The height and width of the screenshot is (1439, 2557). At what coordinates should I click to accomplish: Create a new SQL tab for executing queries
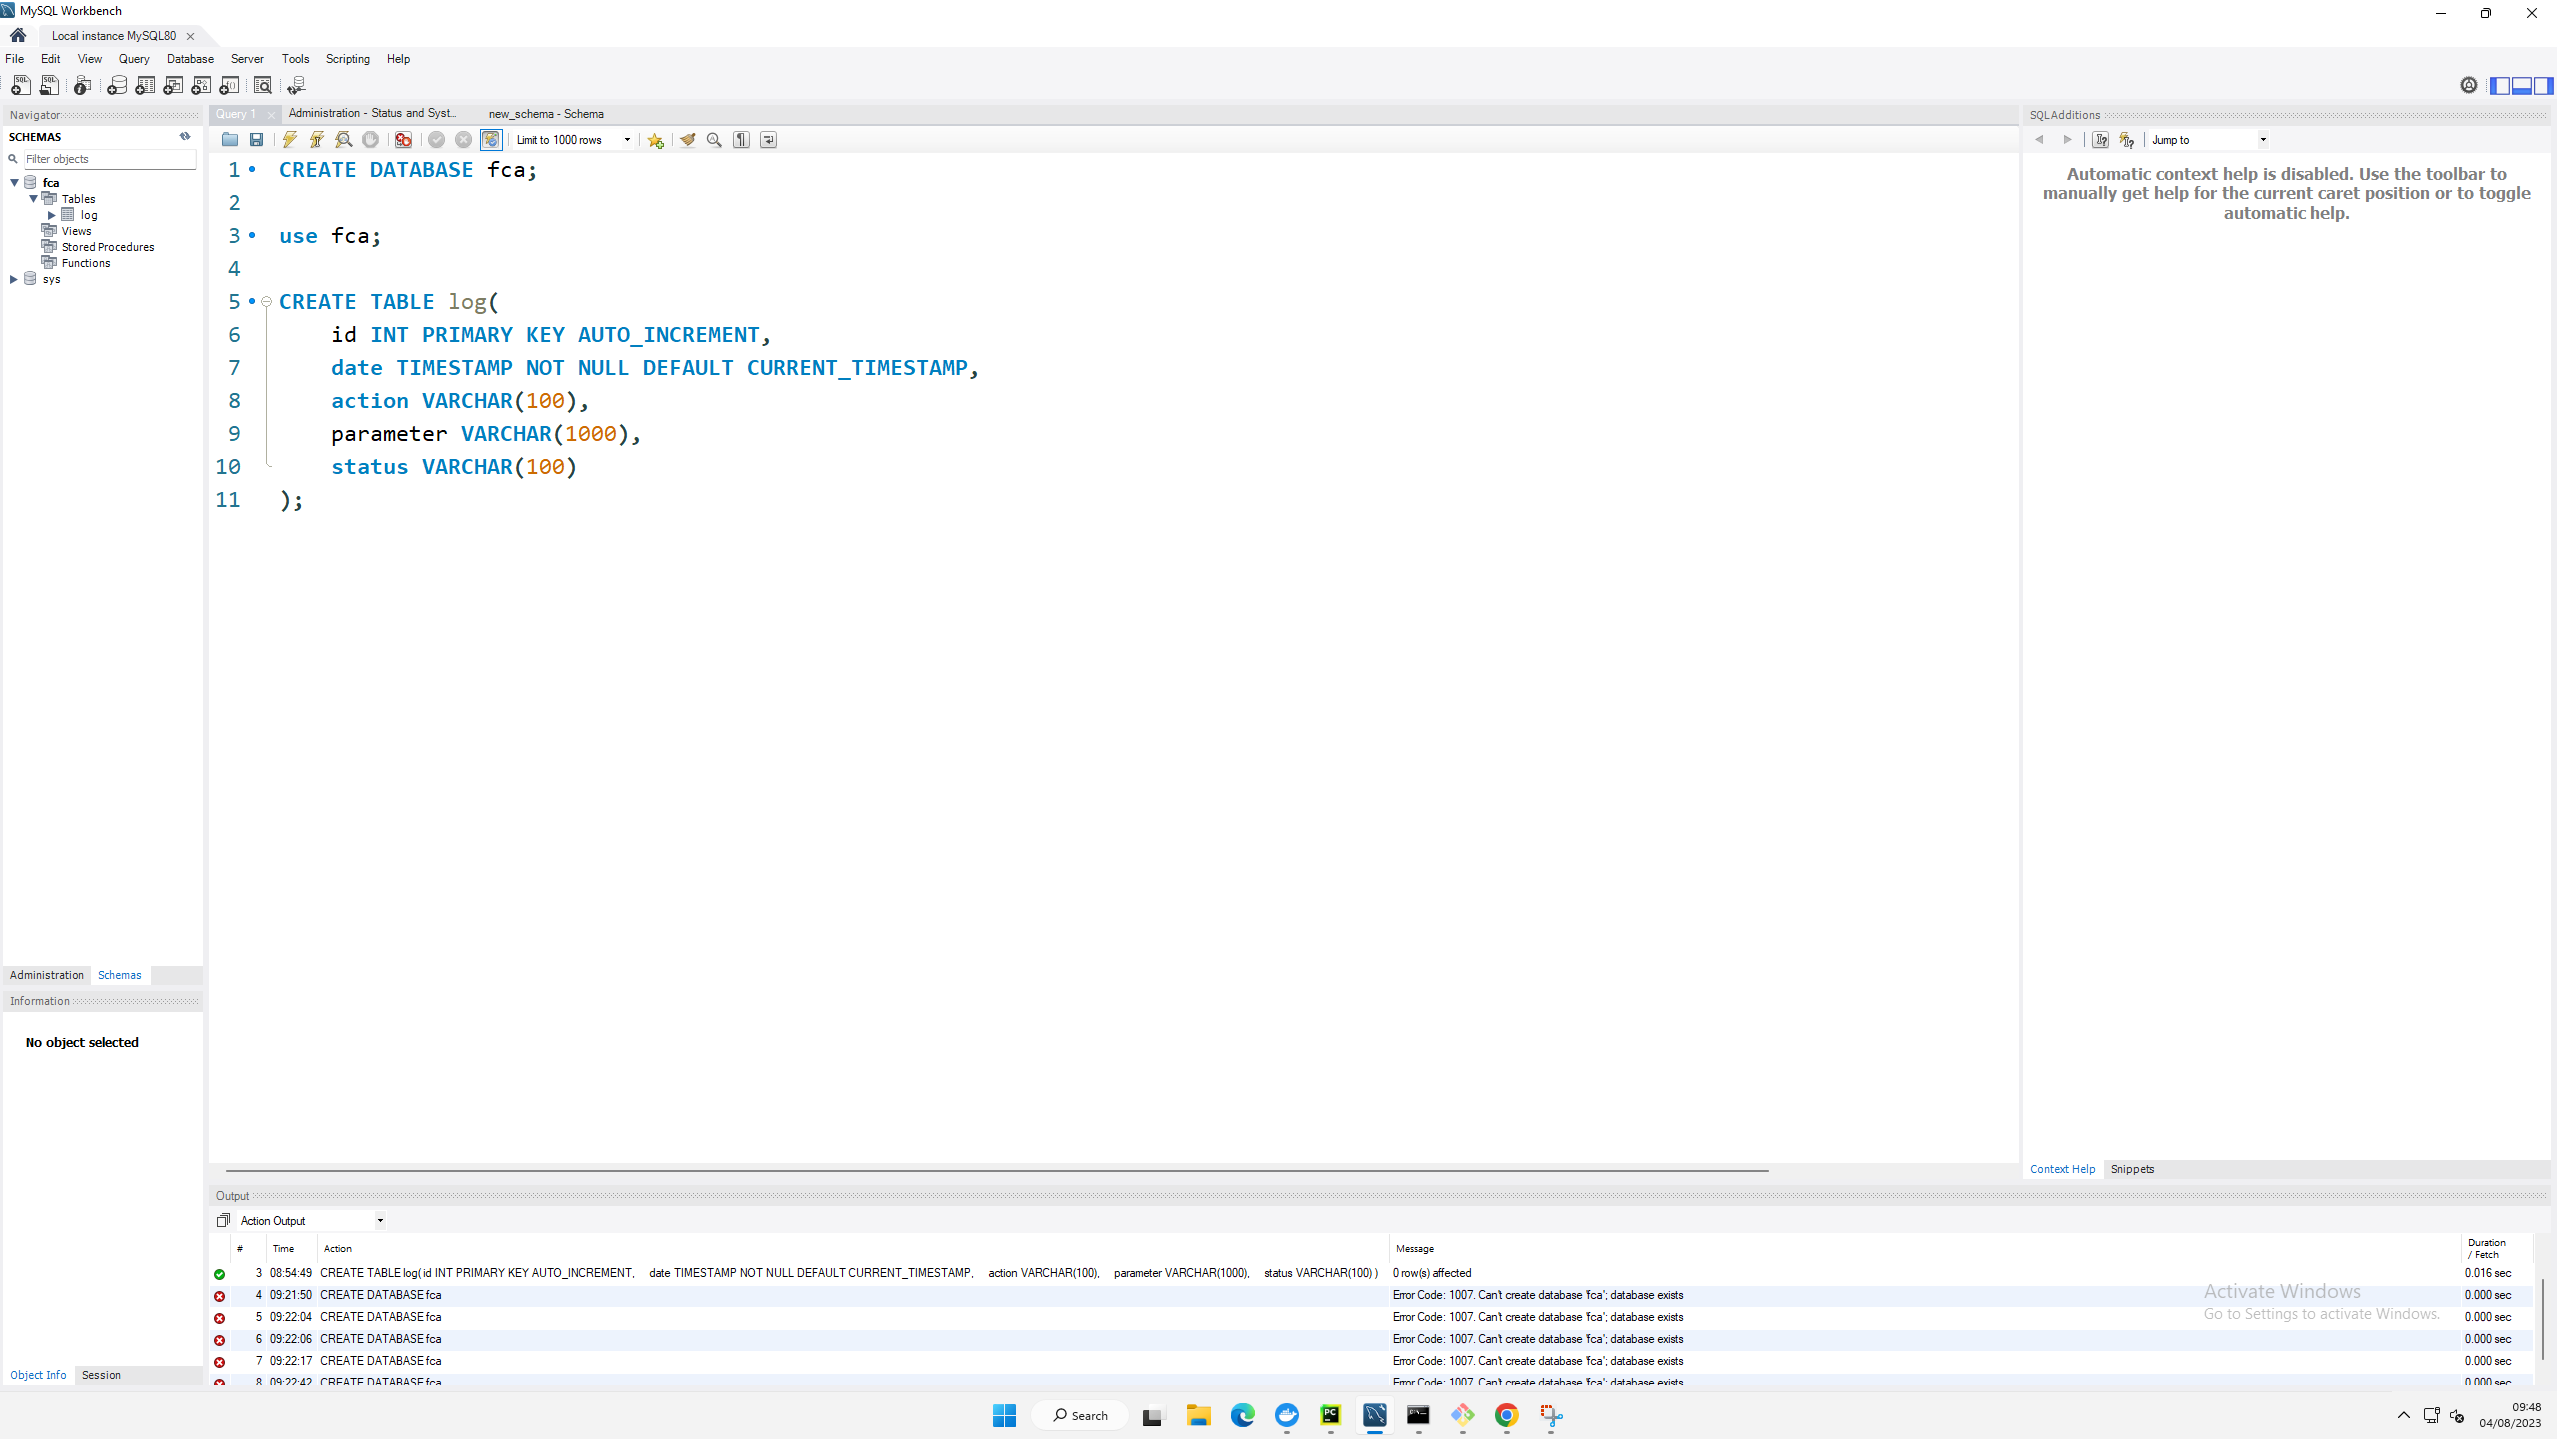point(20,85)
